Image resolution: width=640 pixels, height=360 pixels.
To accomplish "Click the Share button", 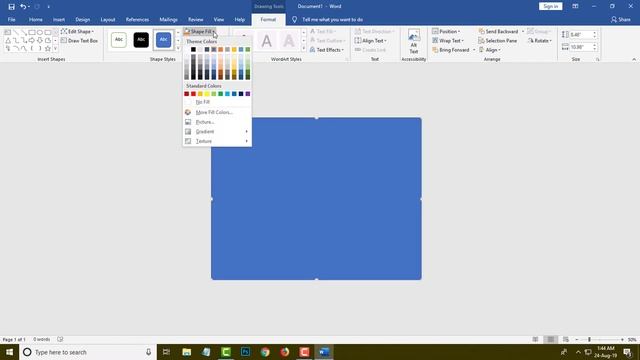I will (620, 20).
